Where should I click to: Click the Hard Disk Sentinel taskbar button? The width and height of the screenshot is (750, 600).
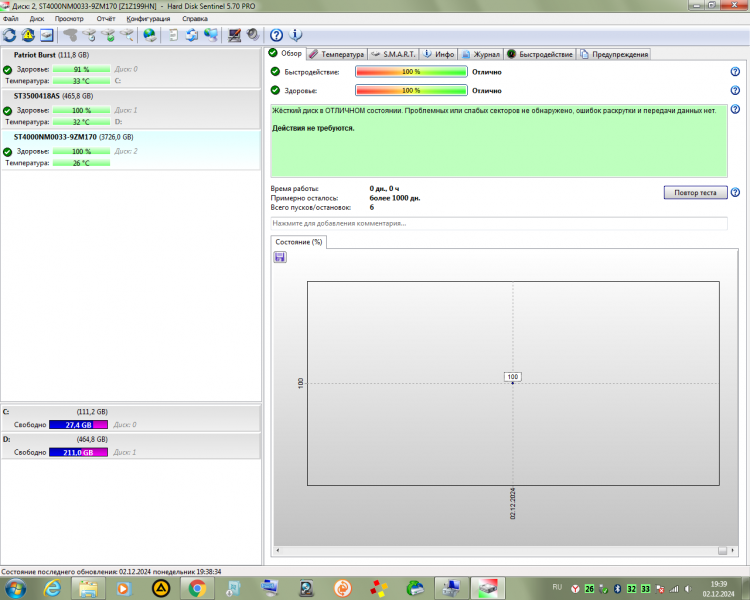pyautogui.click(x=488, y=589)
